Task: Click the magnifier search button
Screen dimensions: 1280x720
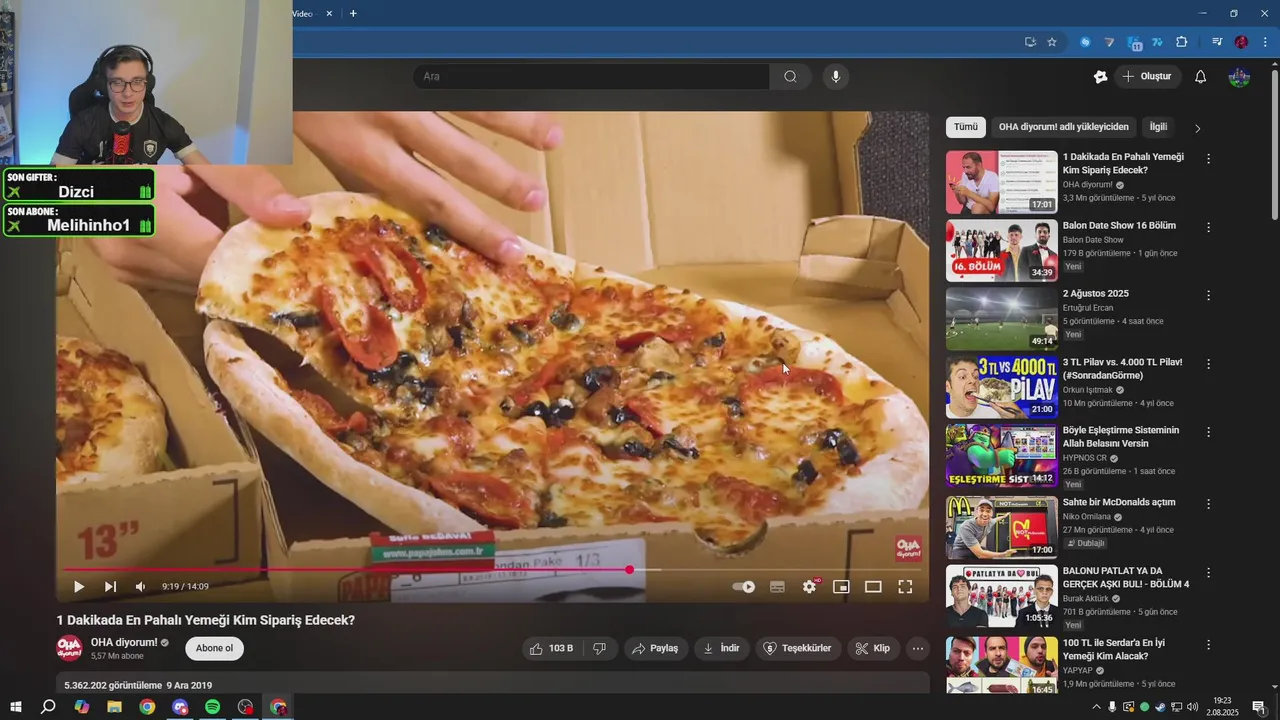Action: tap(790, 76)
